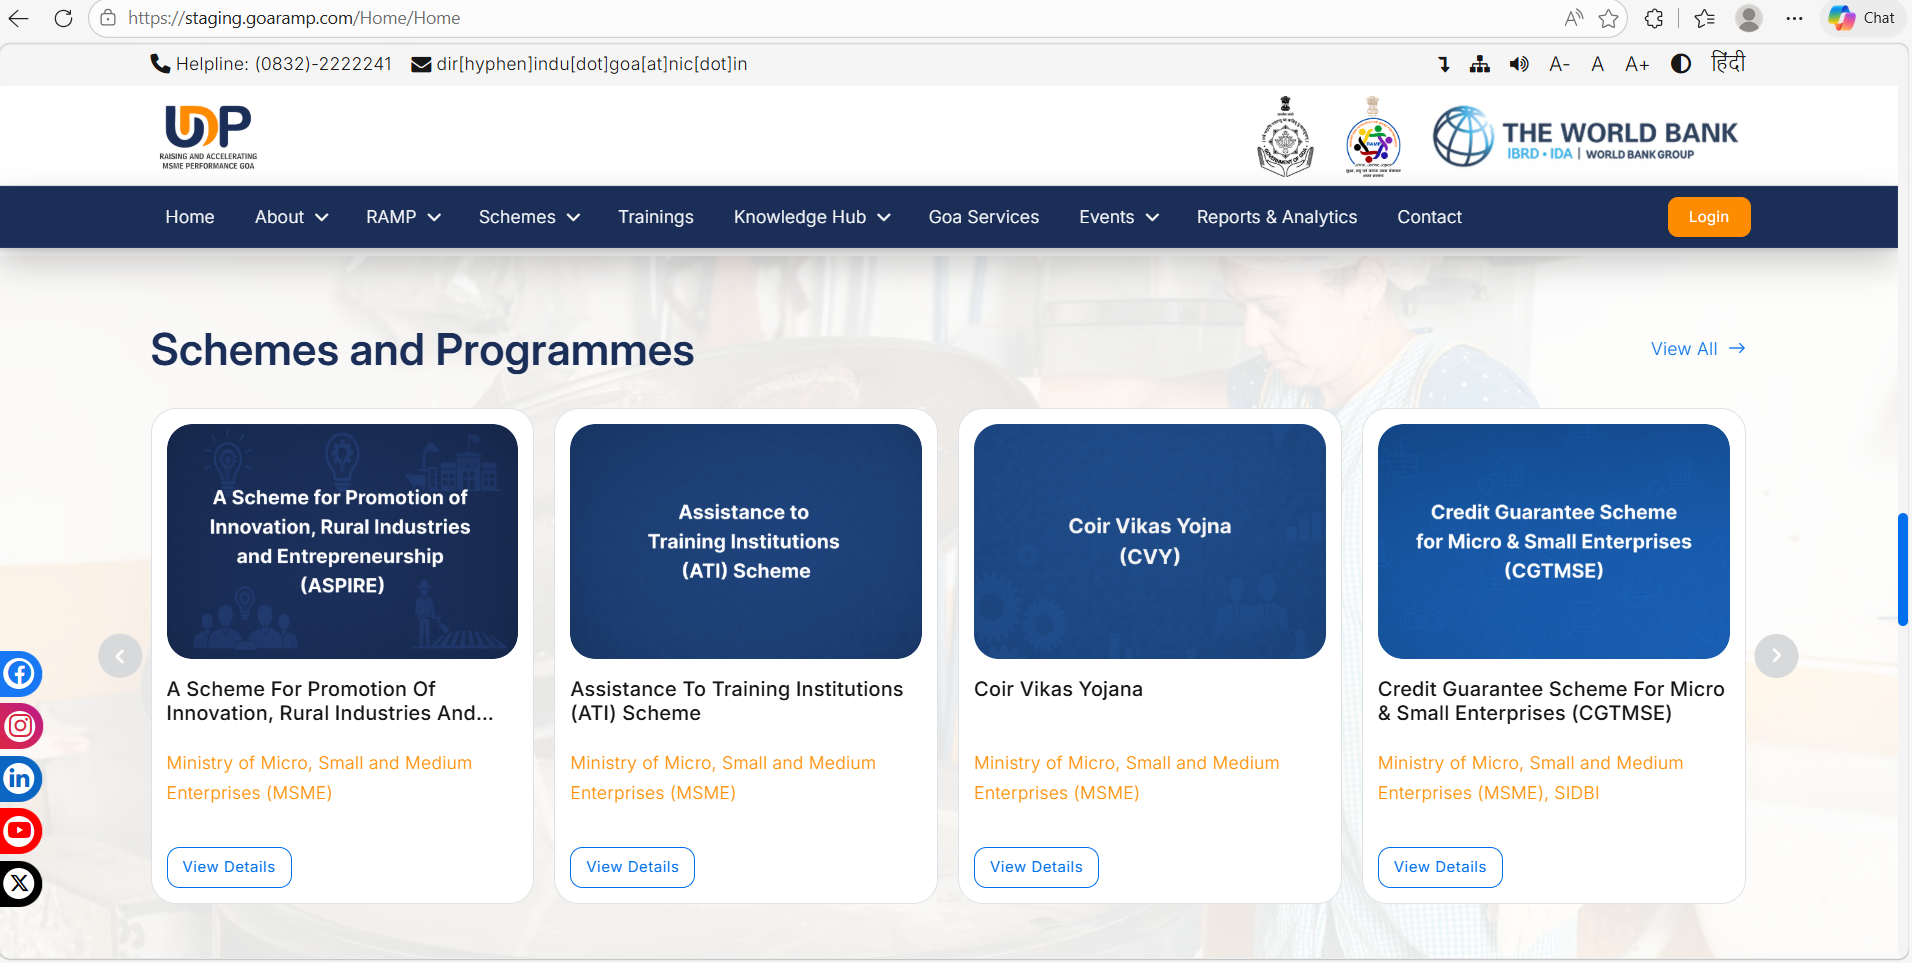1912x963 pixels.
Task: Open Facebook social icon
Action: pos(20,674)
